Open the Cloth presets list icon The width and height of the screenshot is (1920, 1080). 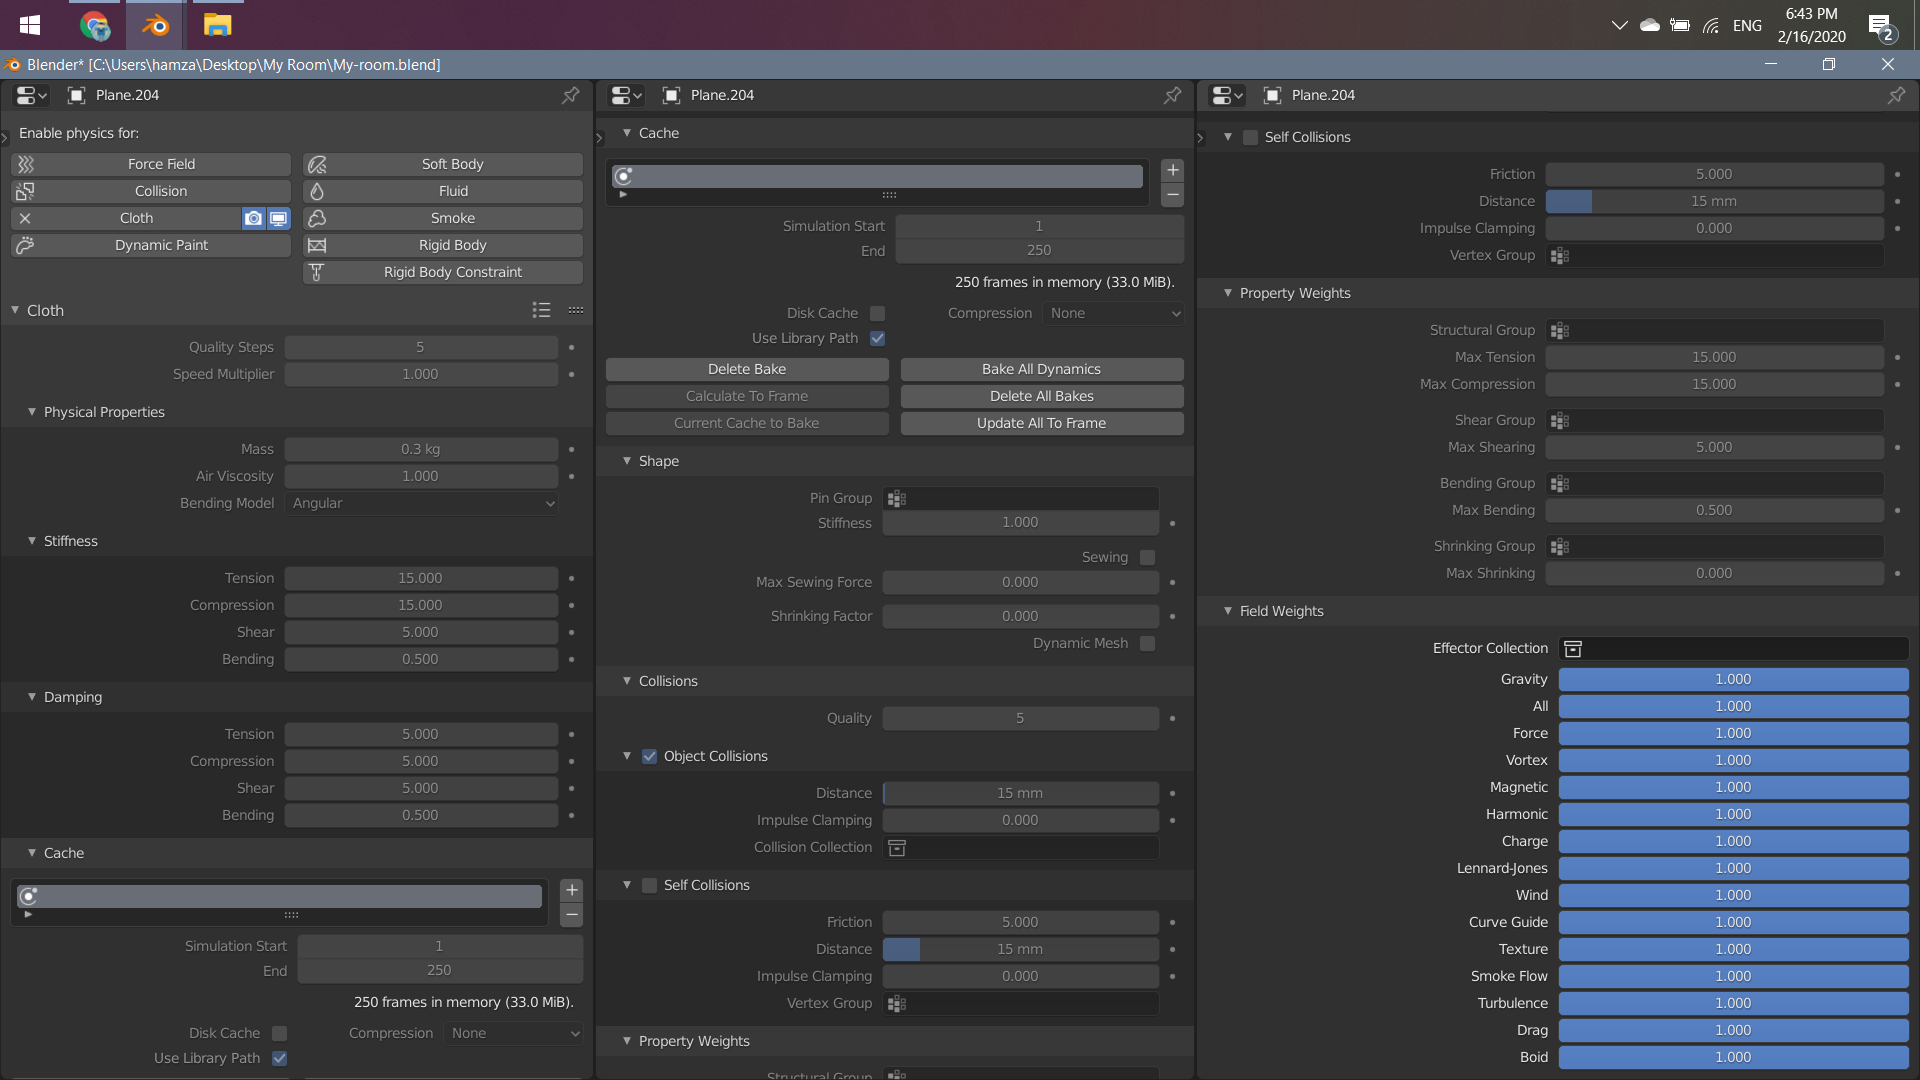click(542, 310)
